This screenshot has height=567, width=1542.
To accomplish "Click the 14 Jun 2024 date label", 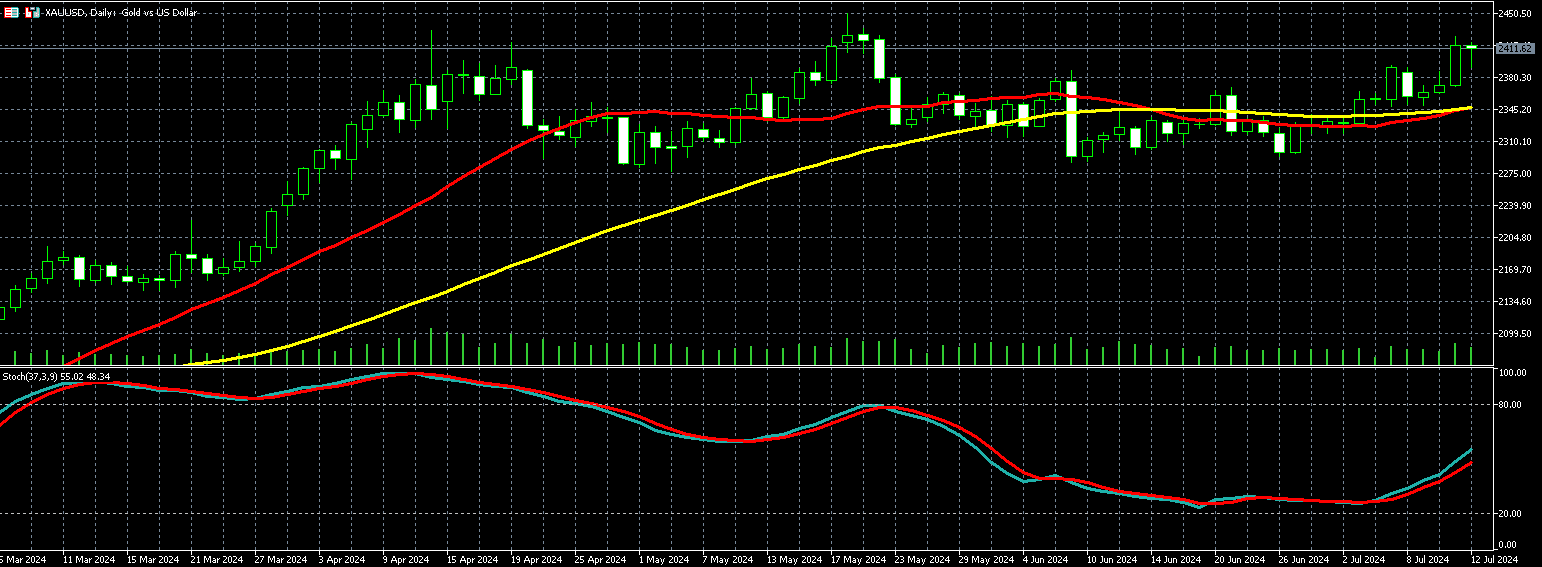I will click(x=1176, y=559).
